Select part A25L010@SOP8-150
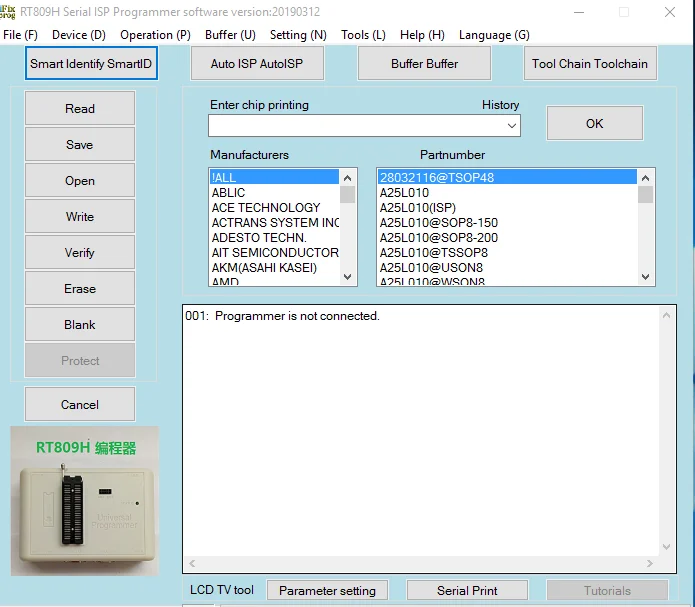 (x=508, y=223)
